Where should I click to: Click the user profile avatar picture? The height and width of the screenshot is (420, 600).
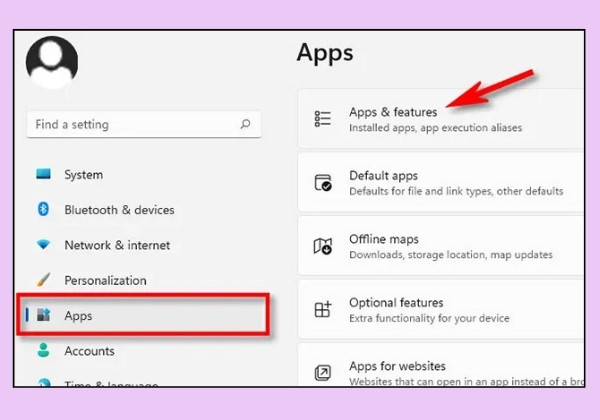tap(52, 62)
